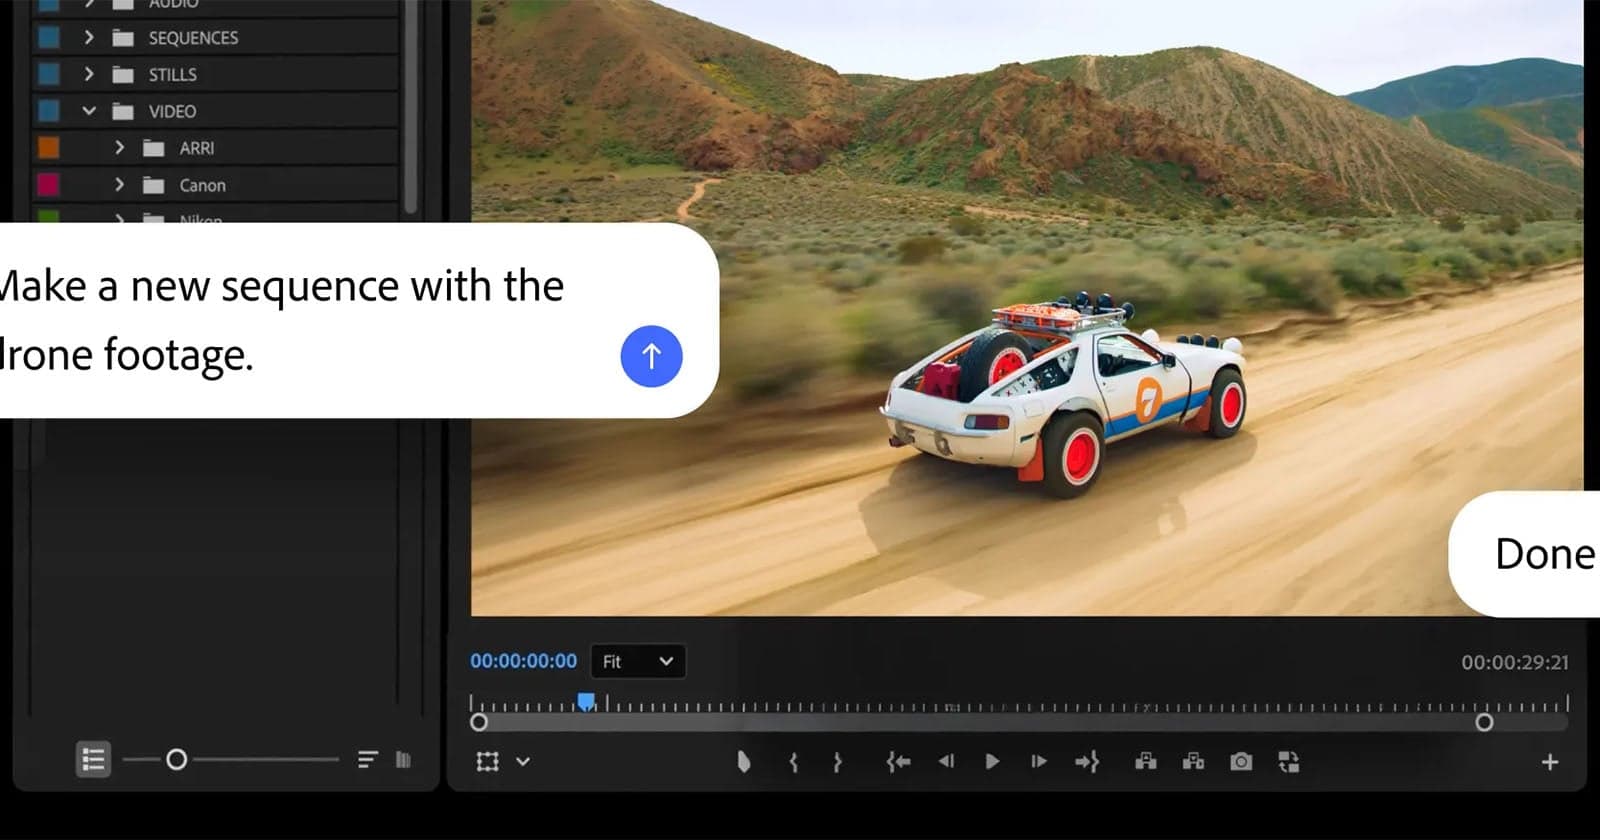The height and width of the screenshot is (840, 1600).
Task: Click the Go to In button
Action: click(898, 762)
